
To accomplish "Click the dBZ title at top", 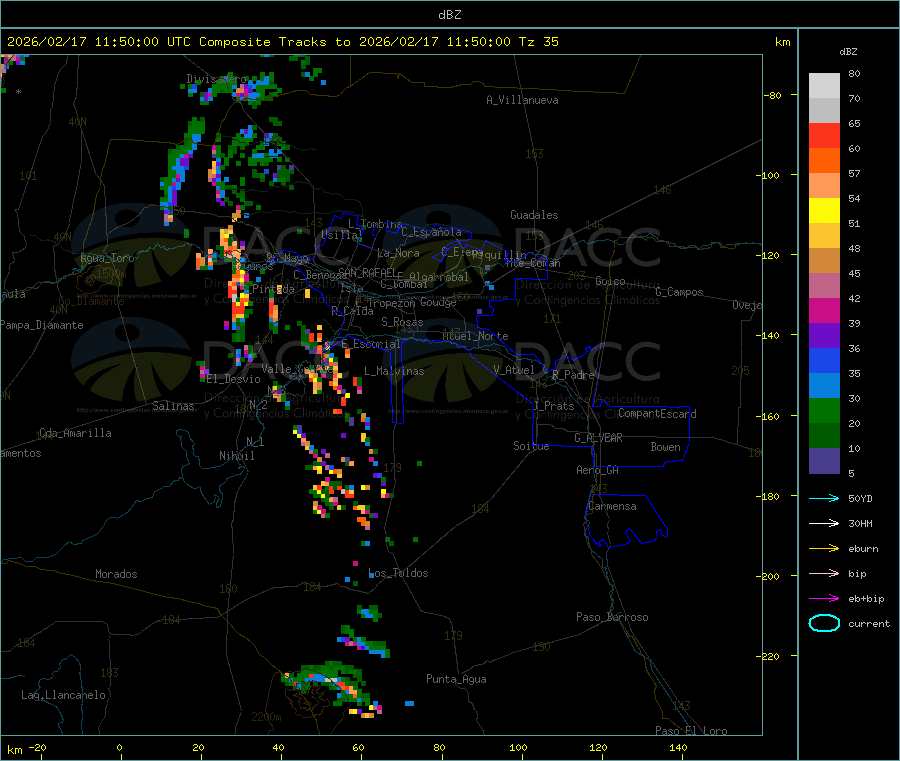I will click(x=449, y=15).
